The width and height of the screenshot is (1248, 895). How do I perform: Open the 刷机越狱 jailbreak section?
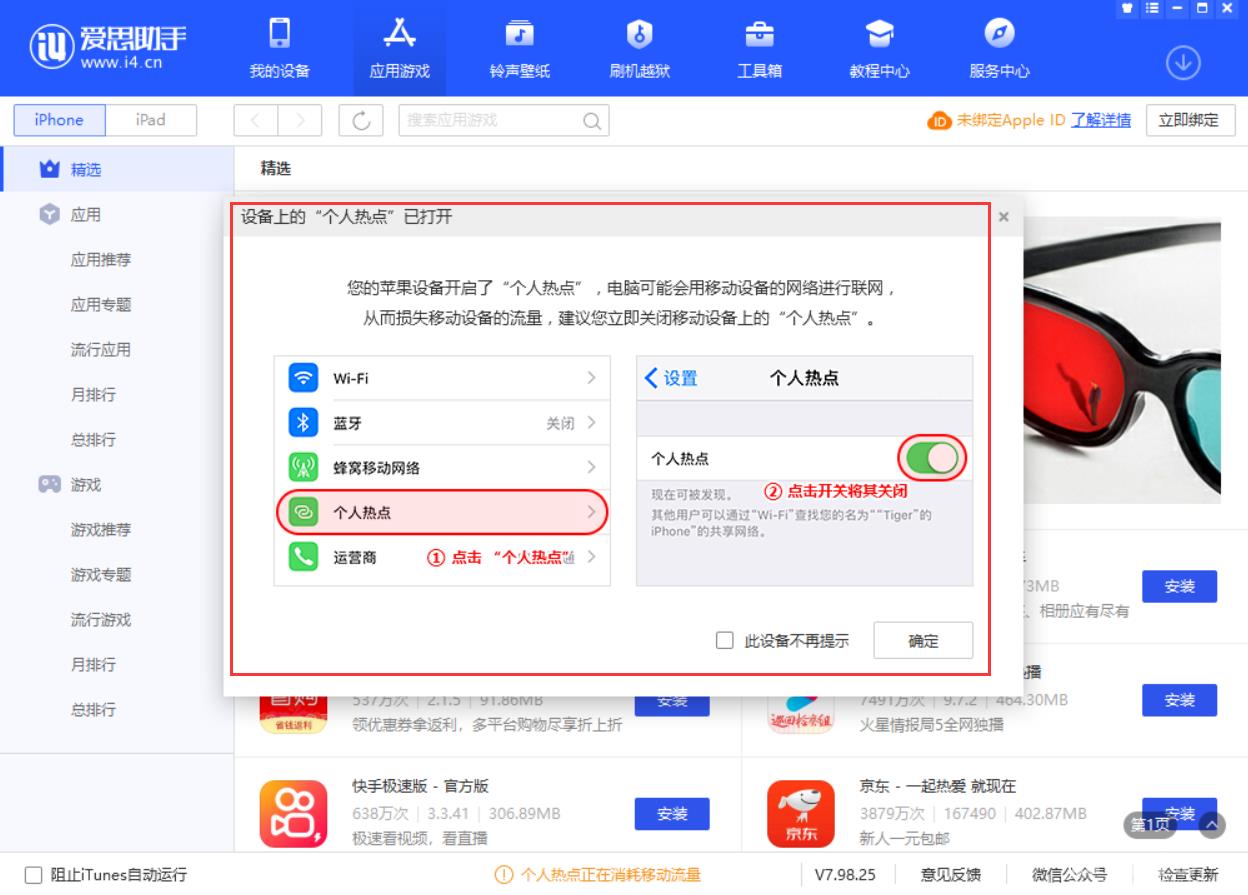click(x=638, y=47)
